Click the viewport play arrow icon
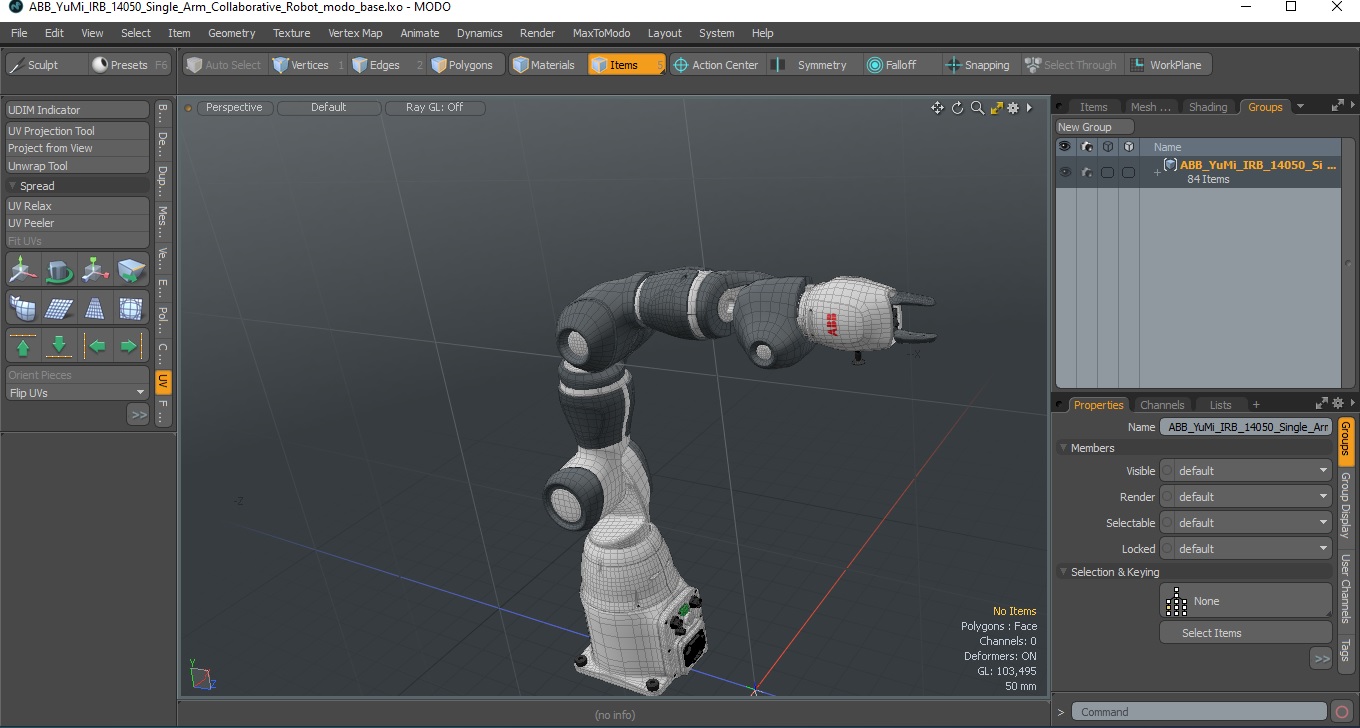This screenshot has height=728, width=1360. (x=1029, y=108)
